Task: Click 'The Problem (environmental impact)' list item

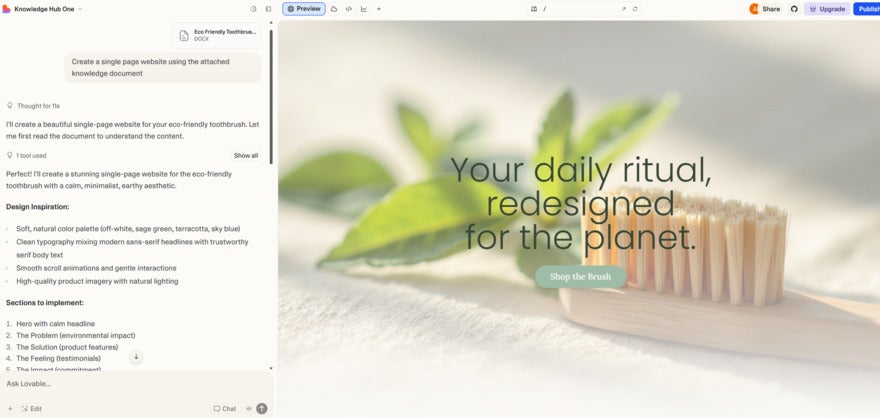Action: coord(76,336)
